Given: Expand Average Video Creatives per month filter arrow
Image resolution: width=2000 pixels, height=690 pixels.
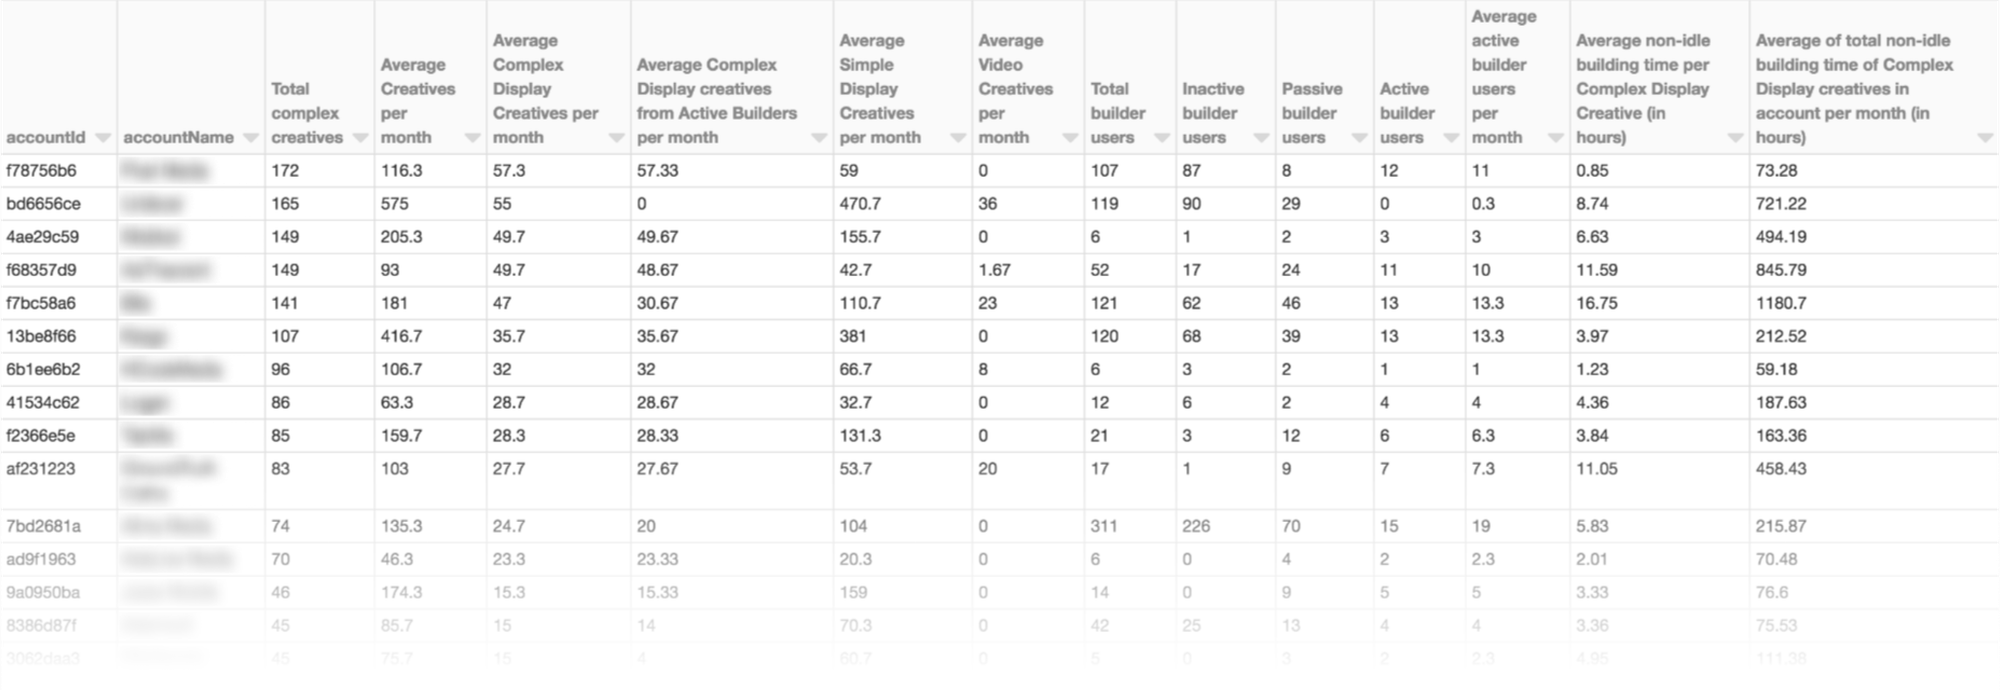Looking at the screenshot, I should pos(1069,138).
